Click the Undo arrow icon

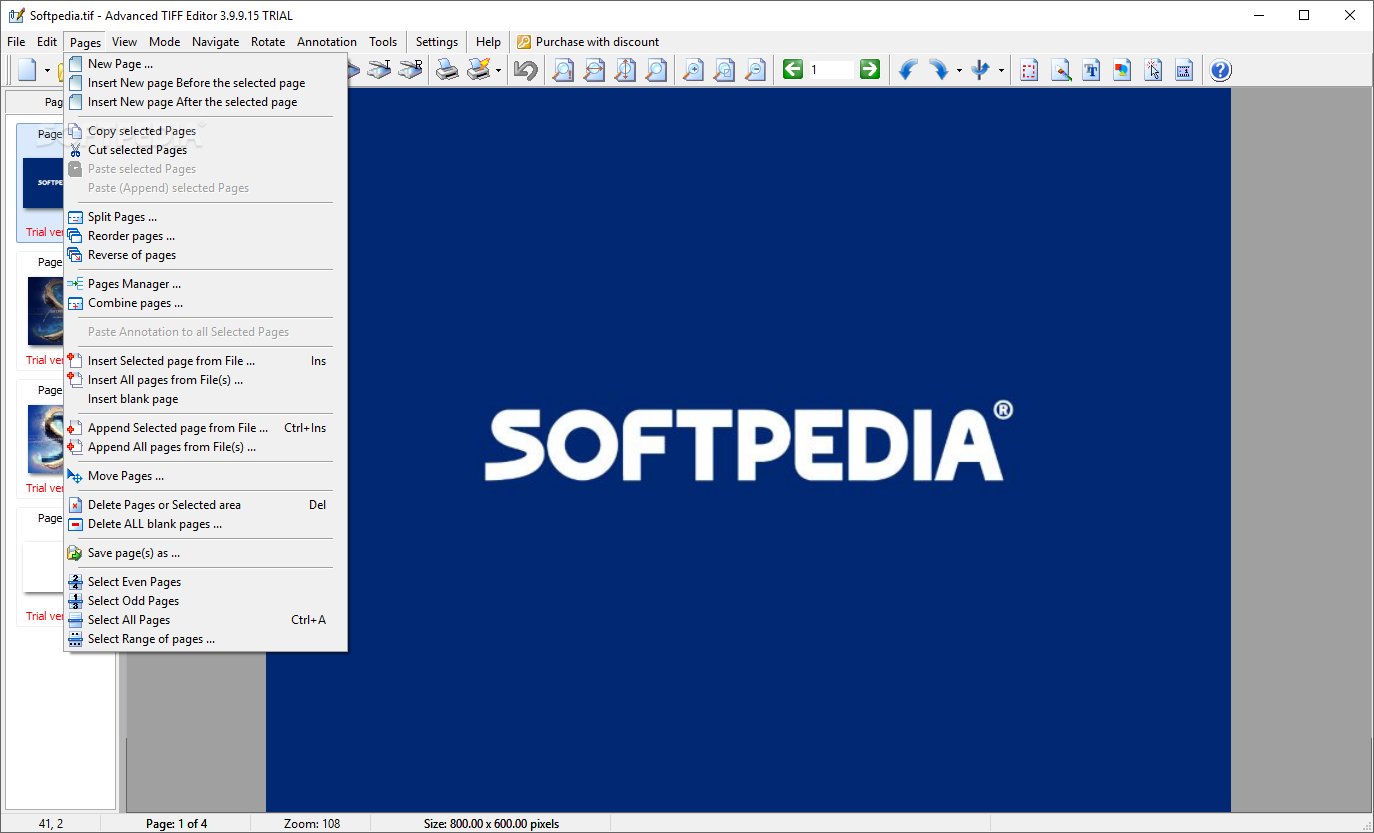[526, 70]
